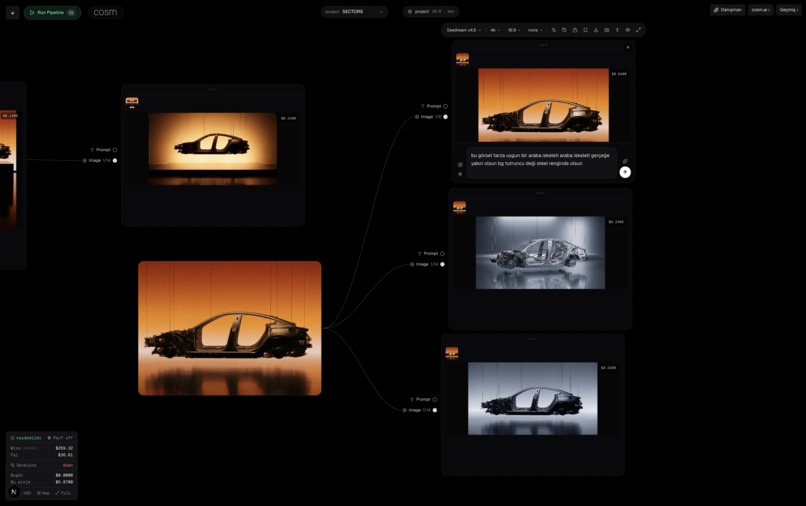The width and height of the screenshot is (806, 506).
Task: Click the compare icon in node toolbar
Action: [x=607, y=30]
